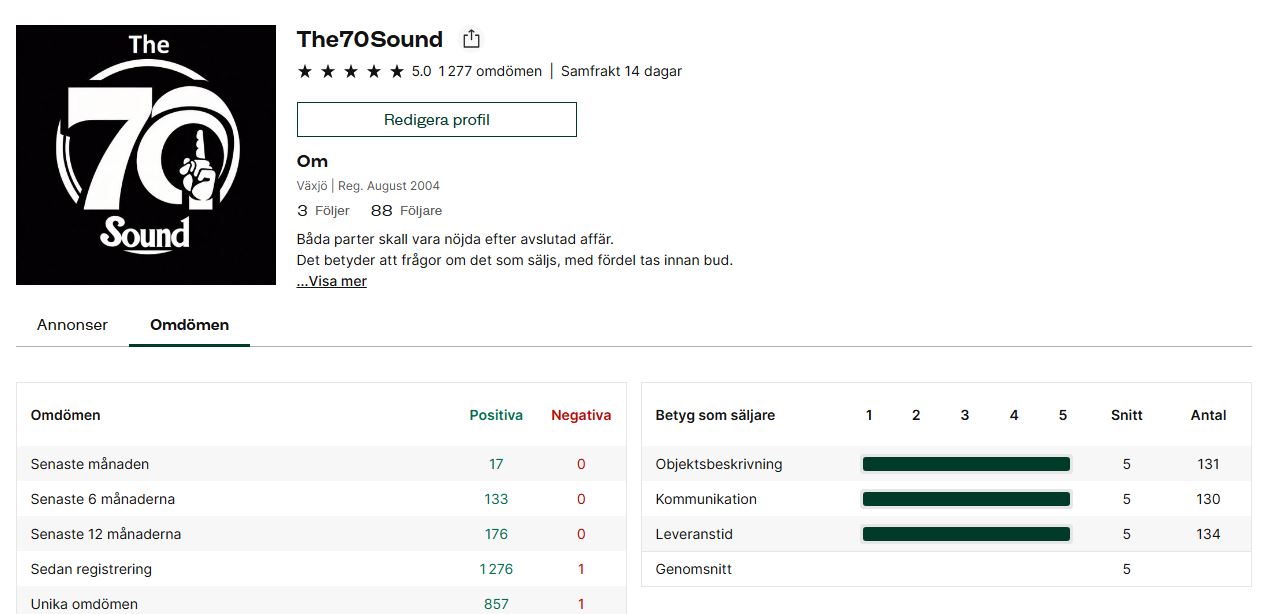
Task: Click positive count 133 for last 6 months
Action: (x=496, y=499)
